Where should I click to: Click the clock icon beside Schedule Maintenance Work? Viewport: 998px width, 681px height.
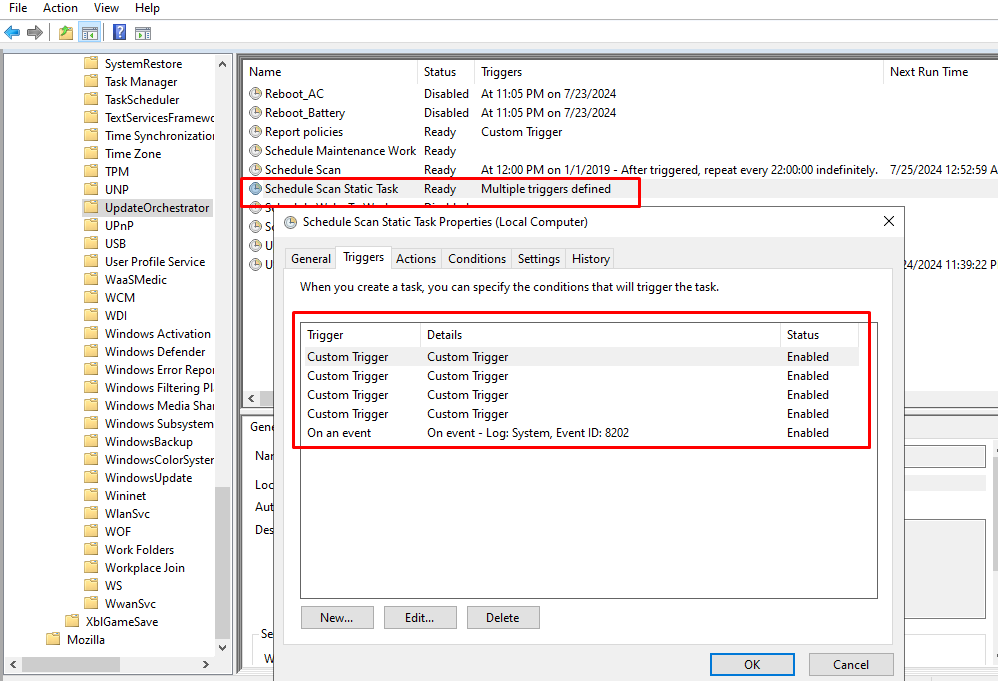coord(255,151)
